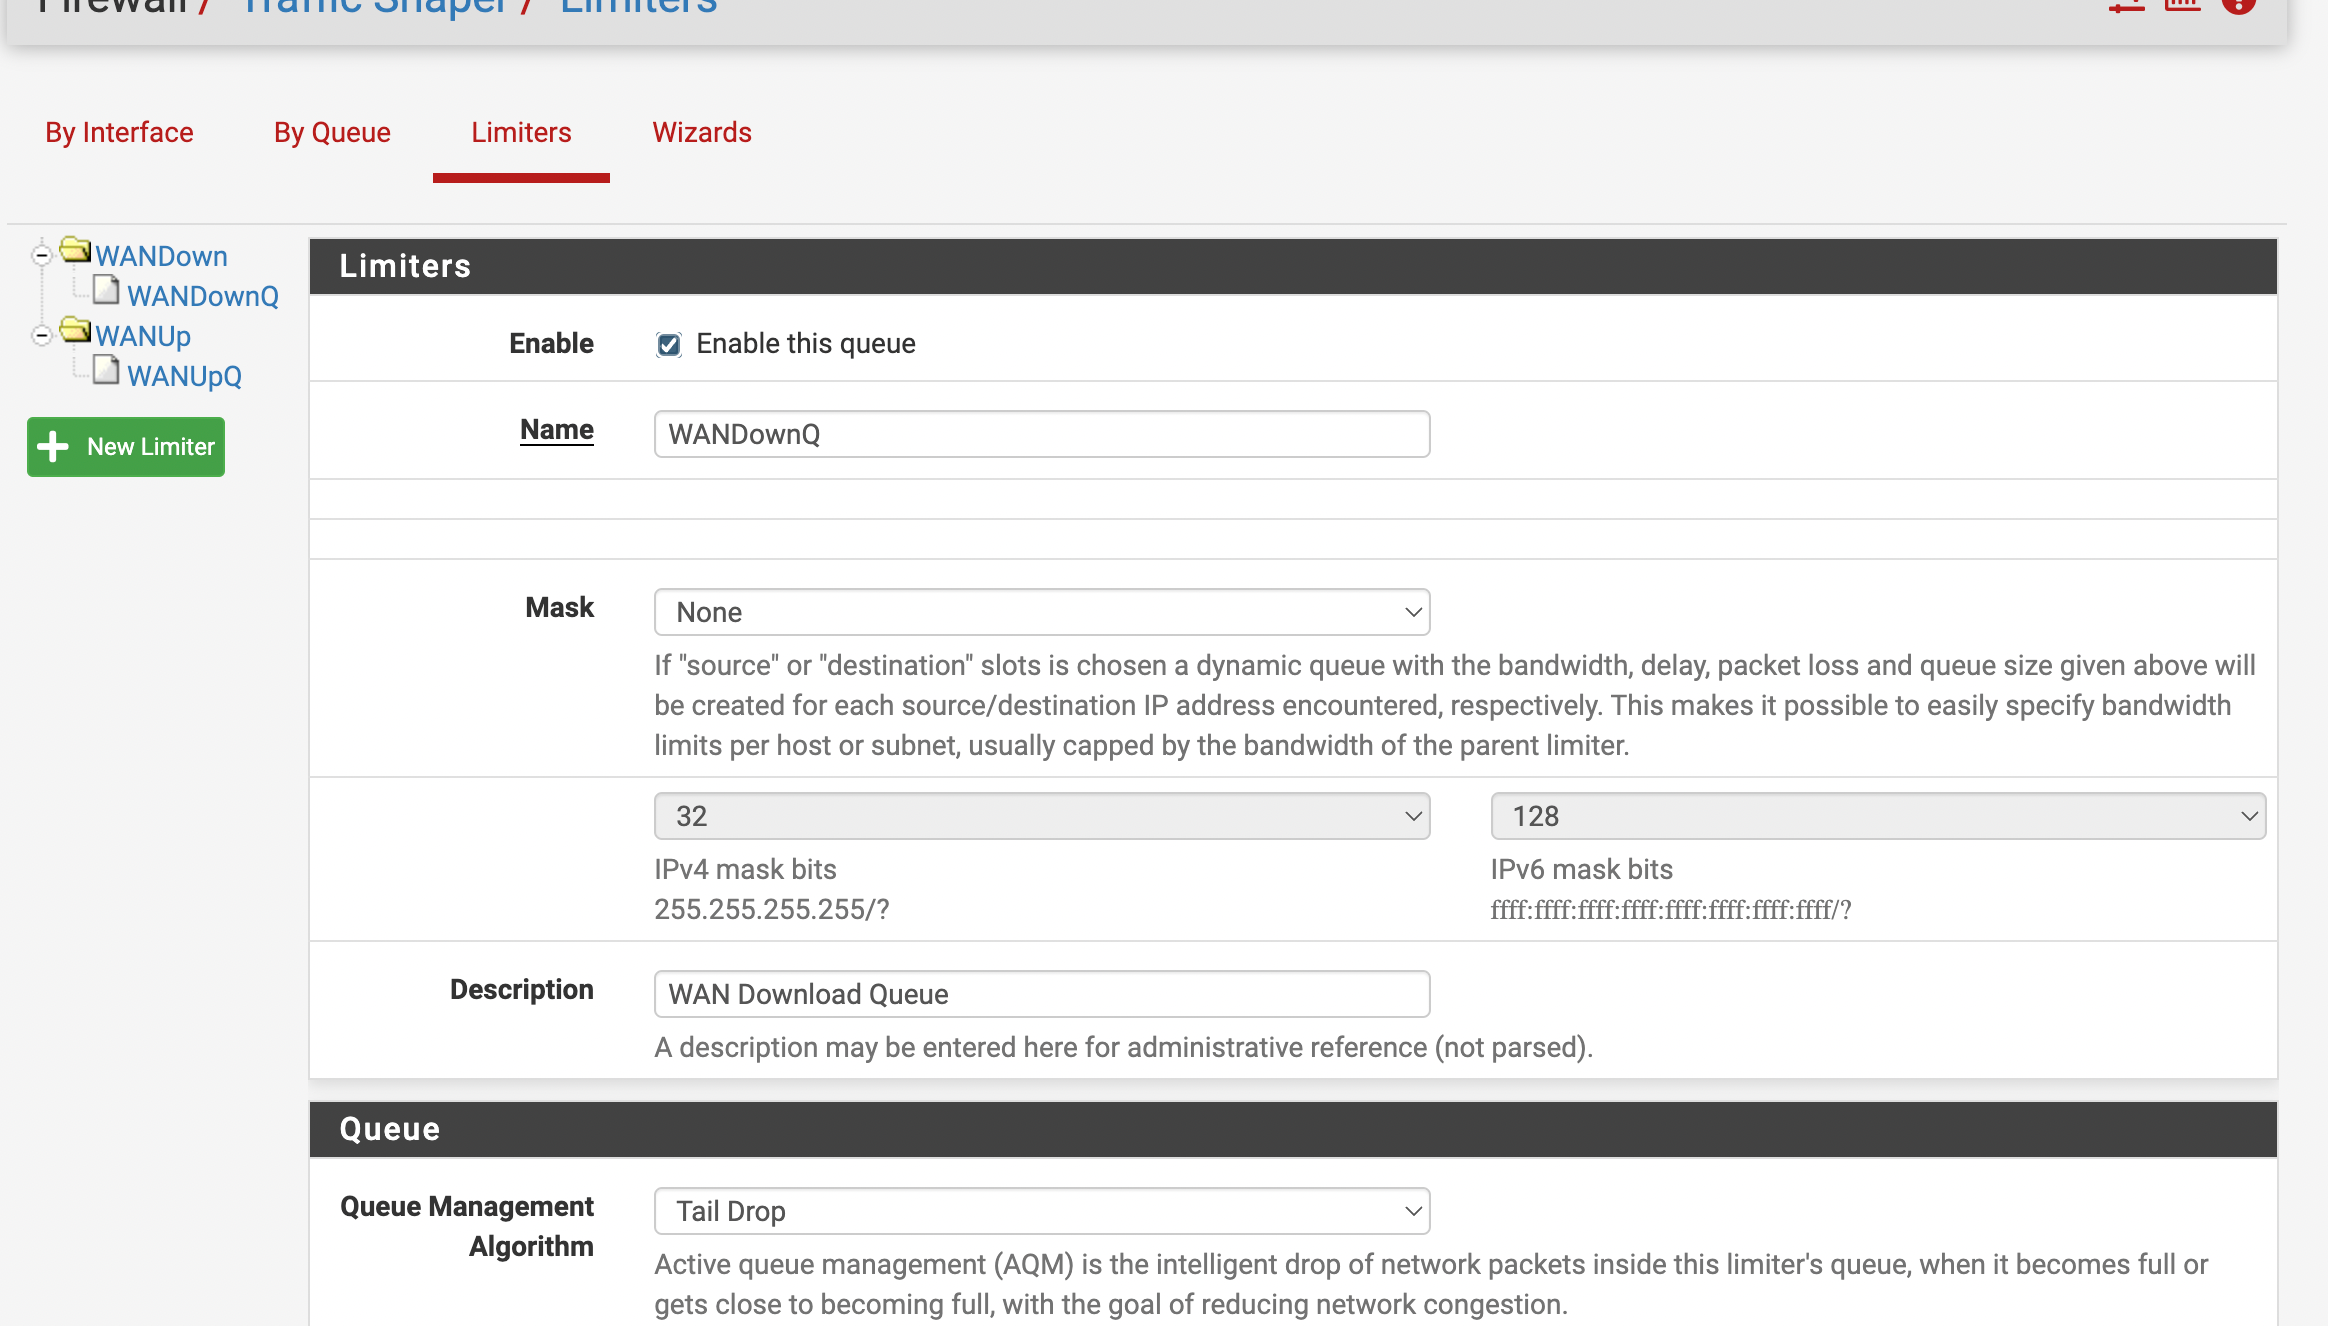Open the By Queue tab

pyautogui.click(x=332, y=133)
